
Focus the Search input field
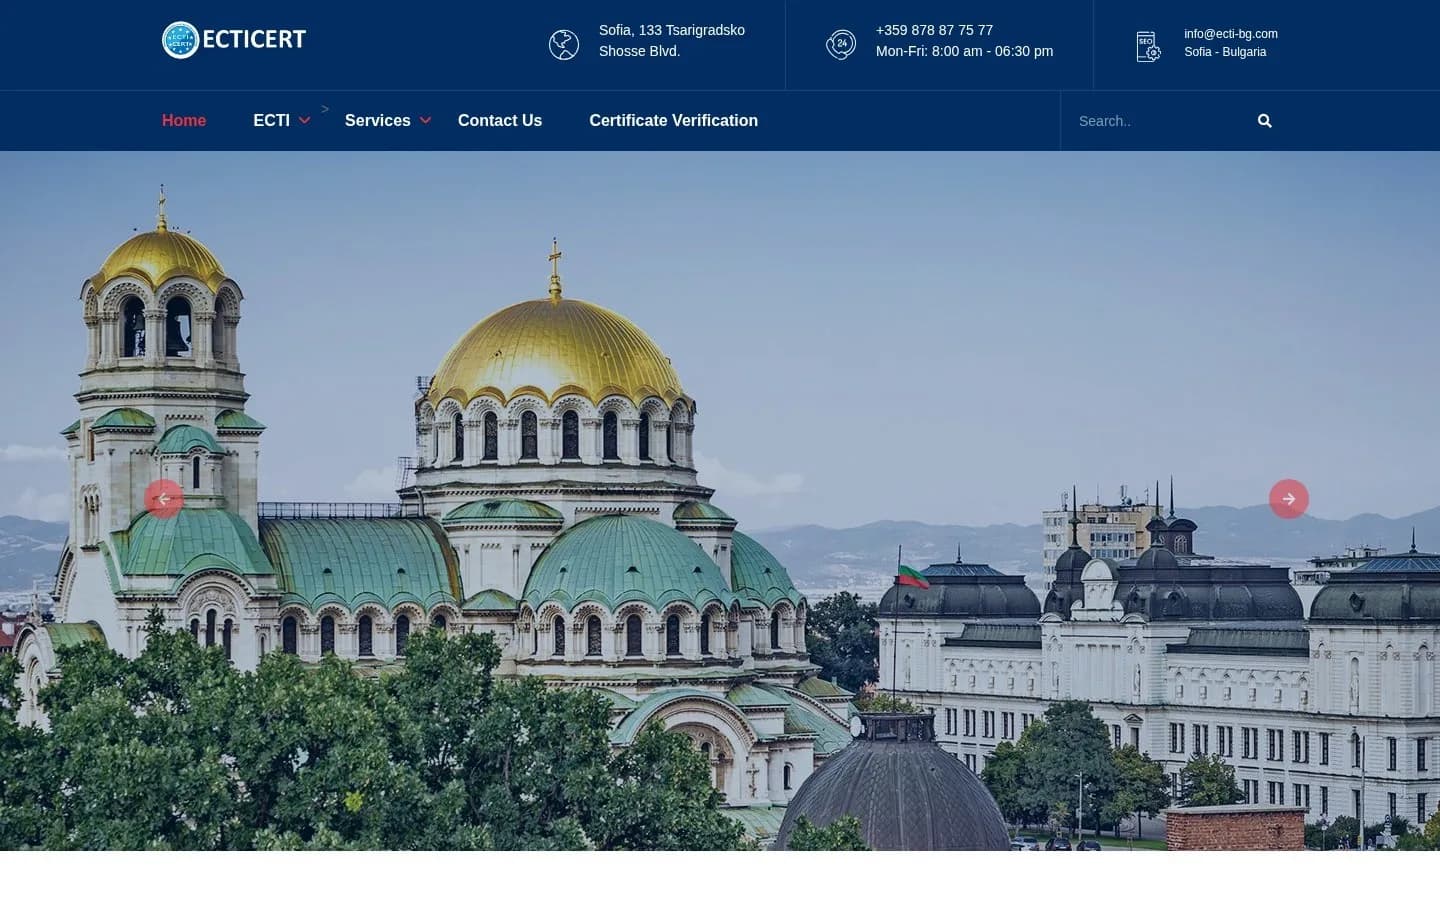1160,121
